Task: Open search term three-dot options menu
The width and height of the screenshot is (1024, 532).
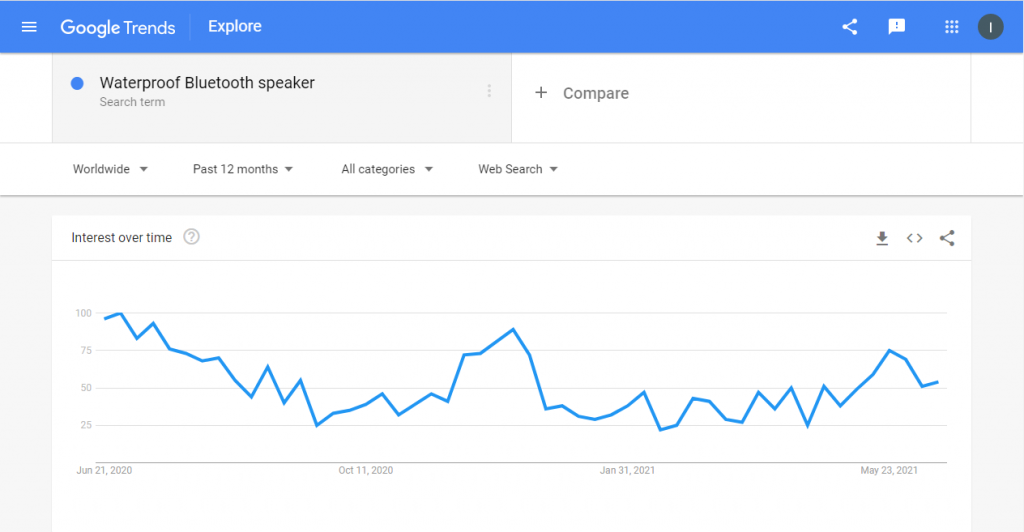Action: point(488,91)
